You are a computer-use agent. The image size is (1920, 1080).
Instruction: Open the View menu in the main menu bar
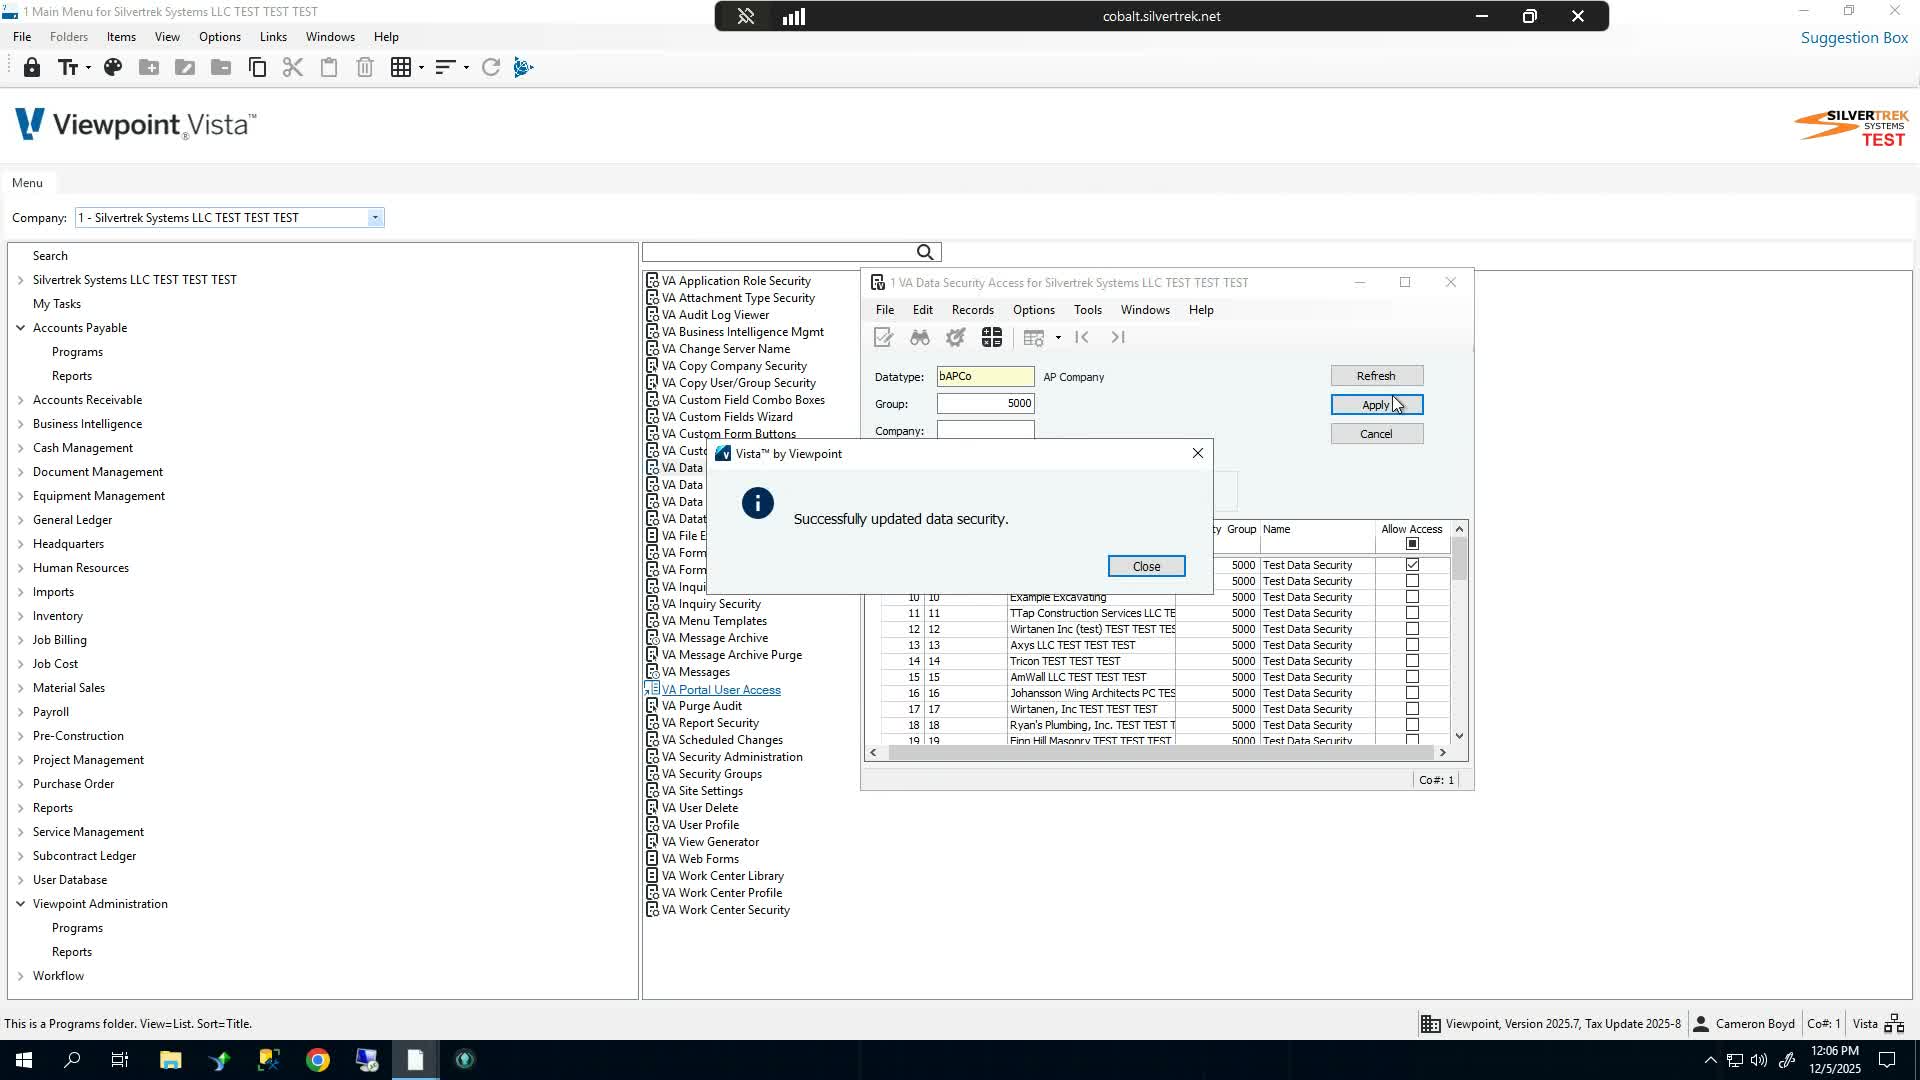(x=167, y=37)
